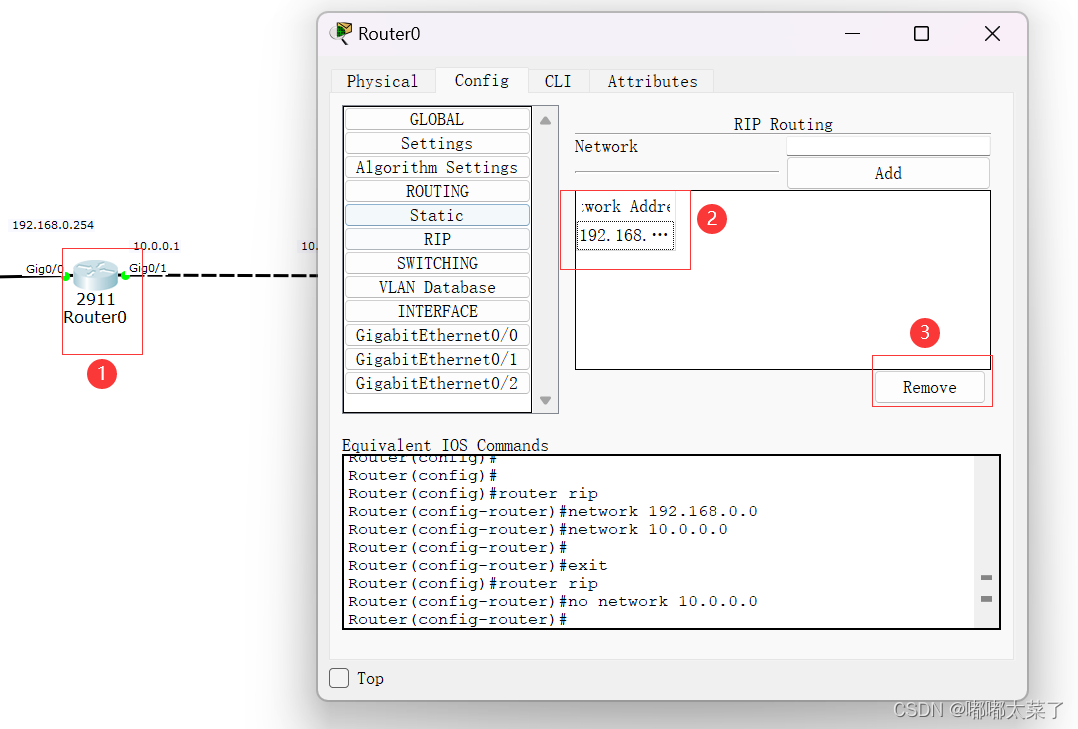This screenshot has width=1078, height=729.
Task: Select Static routing
Action: coord(437,215)
